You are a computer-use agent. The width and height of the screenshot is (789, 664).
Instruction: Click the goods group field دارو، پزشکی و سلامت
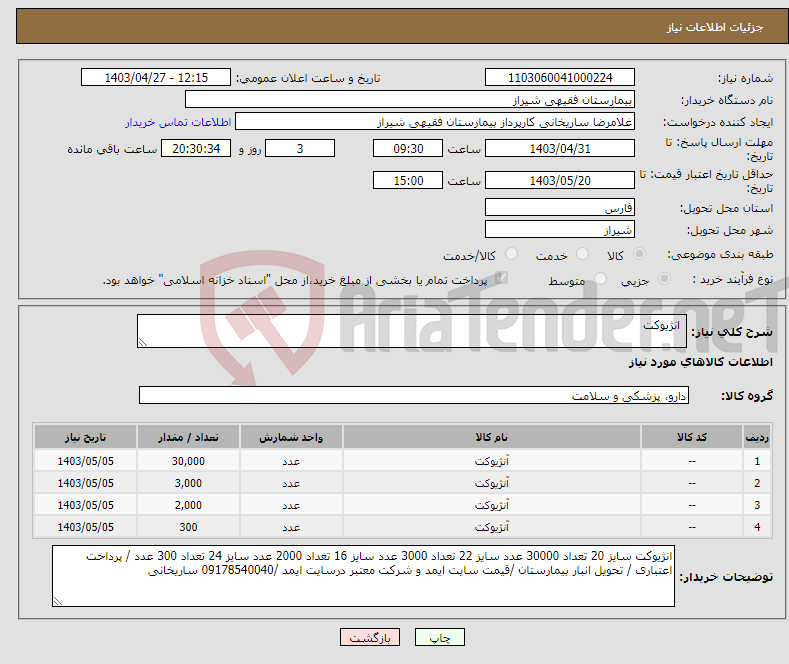click(414, 395)
